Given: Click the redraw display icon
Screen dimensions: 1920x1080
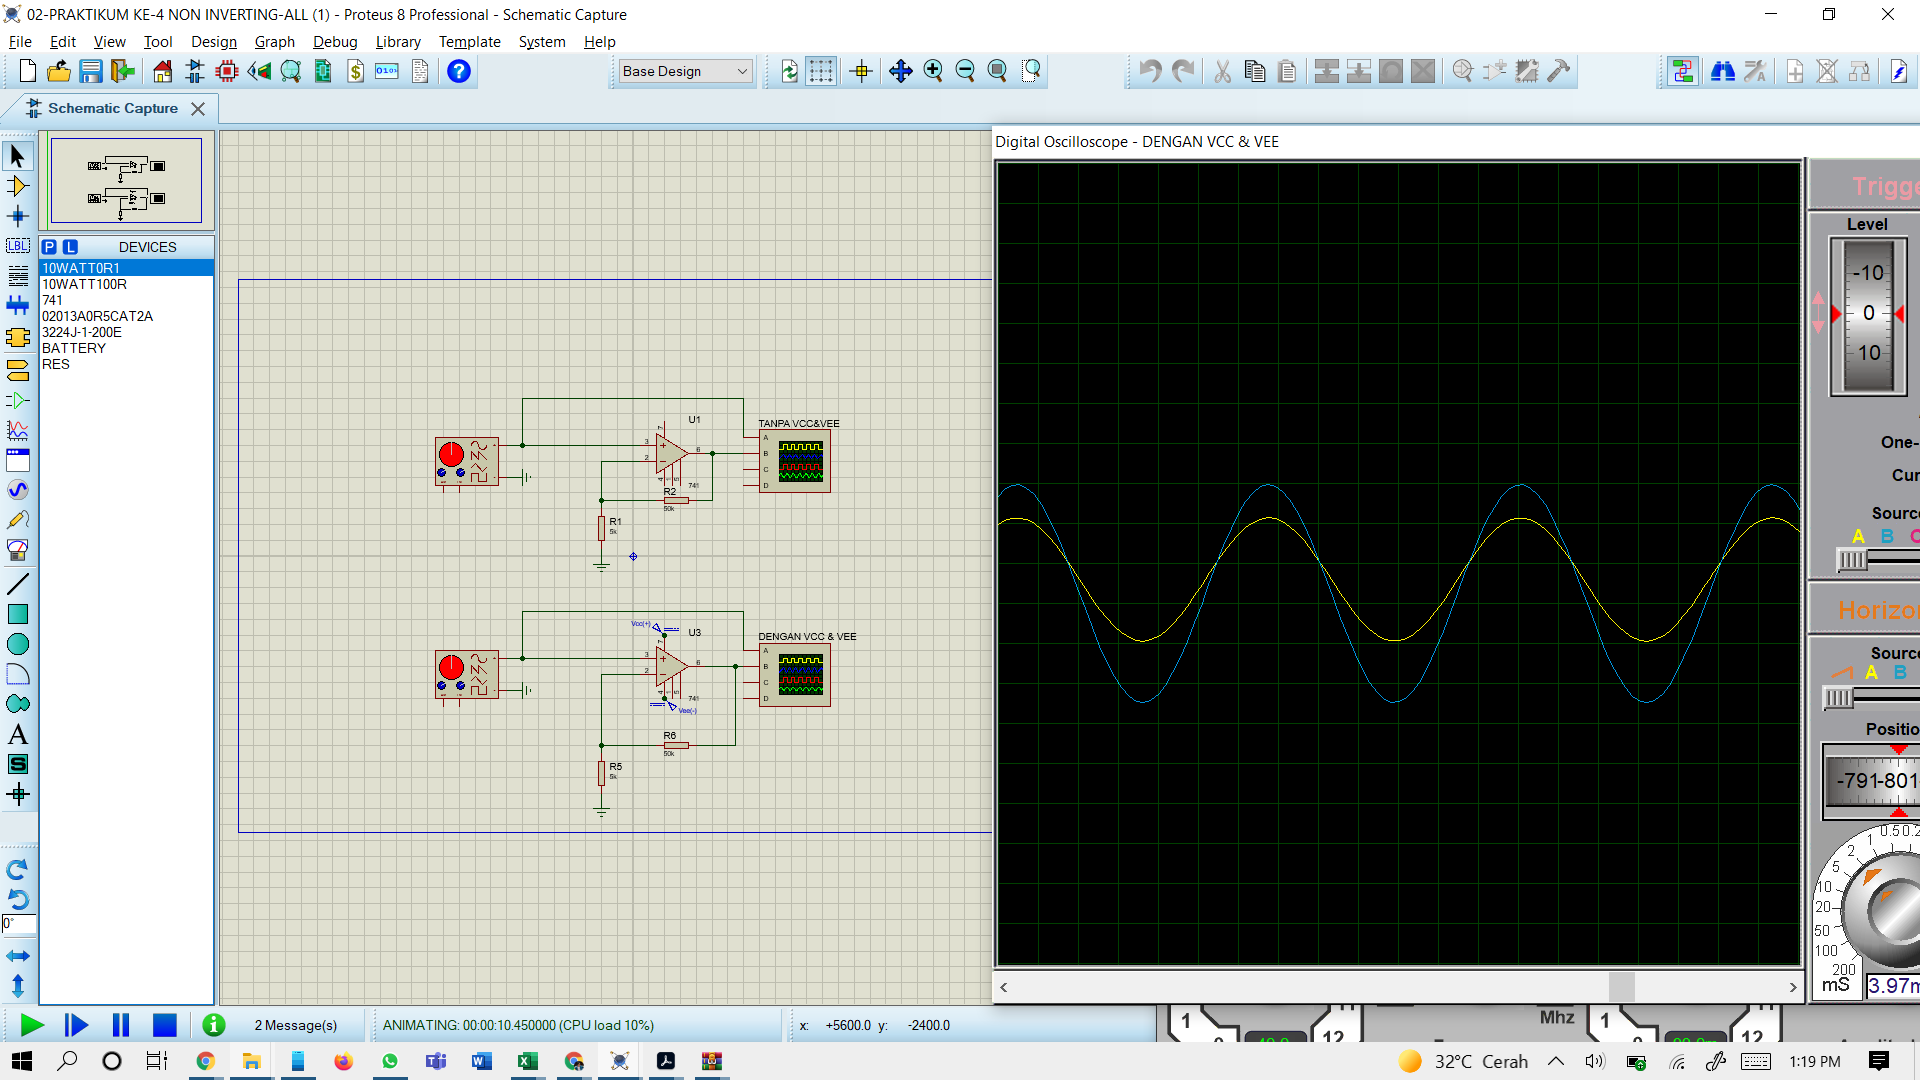Looking at the screenshot, I should (789, 71).
